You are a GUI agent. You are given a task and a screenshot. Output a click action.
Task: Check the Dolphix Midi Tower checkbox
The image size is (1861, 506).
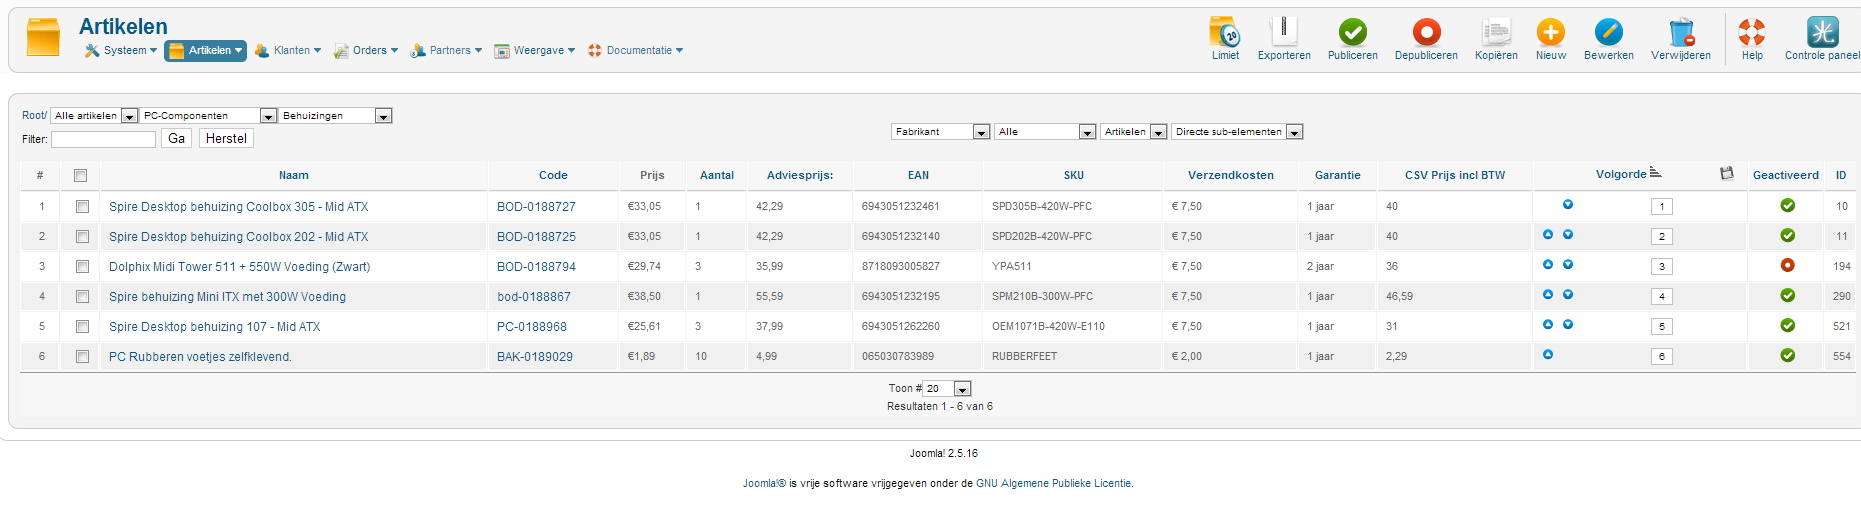click(82, 267)
